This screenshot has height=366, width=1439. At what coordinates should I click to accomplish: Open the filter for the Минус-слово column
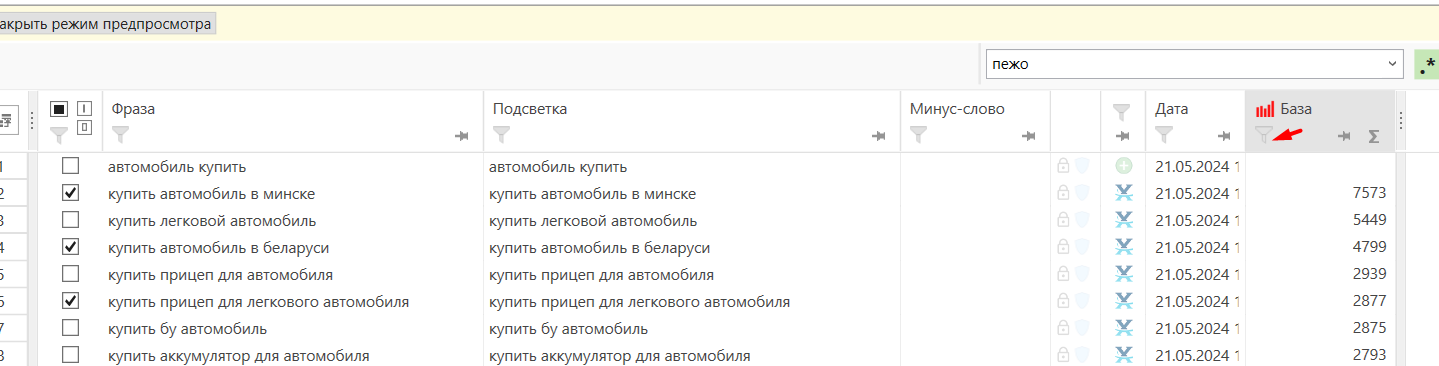tap(918, 134)
